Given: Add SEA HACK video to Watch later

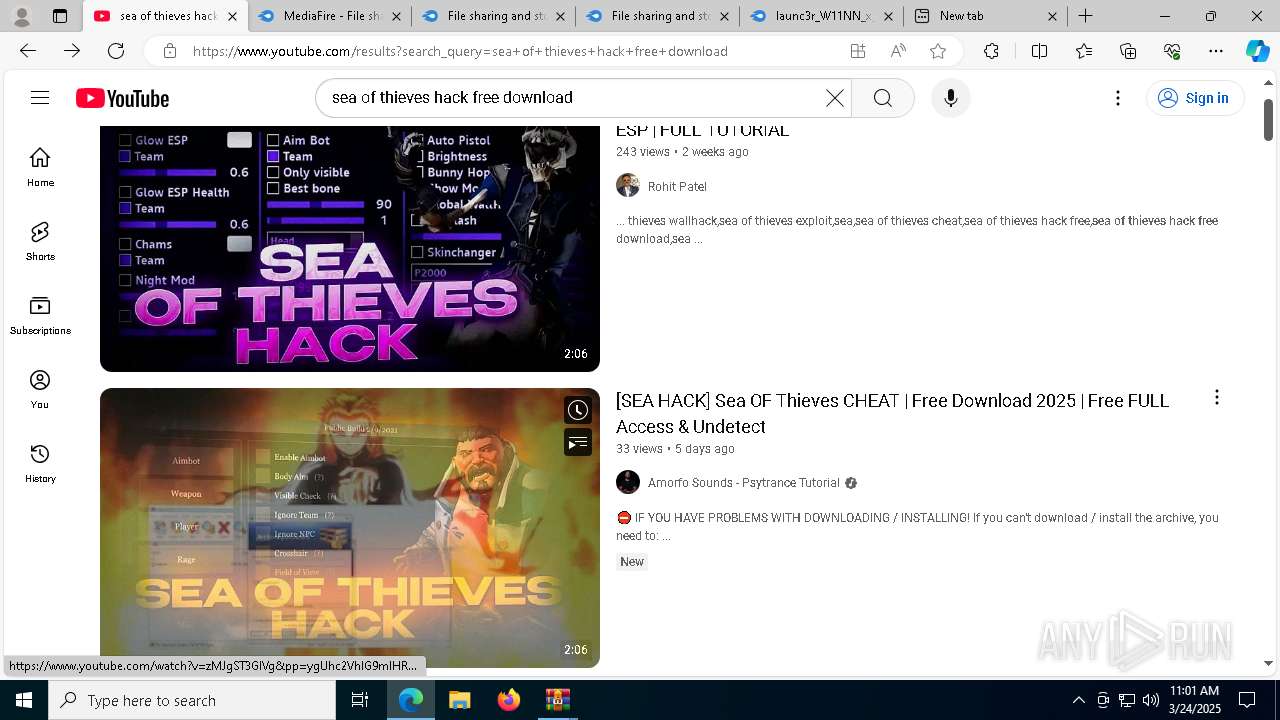Looking at the screenshot, I should pyautogui.click(x=578, y=410).
